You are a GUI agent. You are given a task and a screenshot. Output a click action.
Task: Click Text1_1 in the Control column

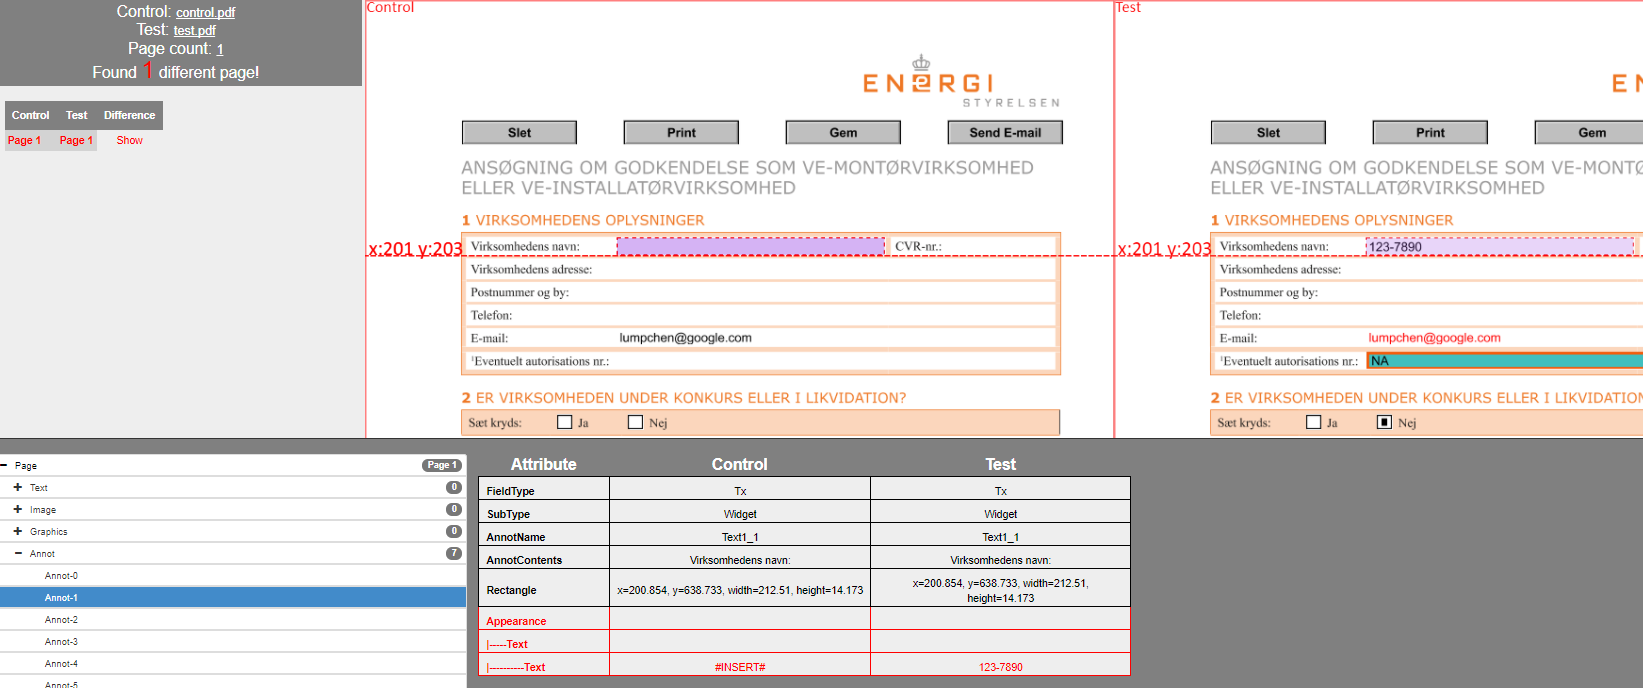[740, 537]
